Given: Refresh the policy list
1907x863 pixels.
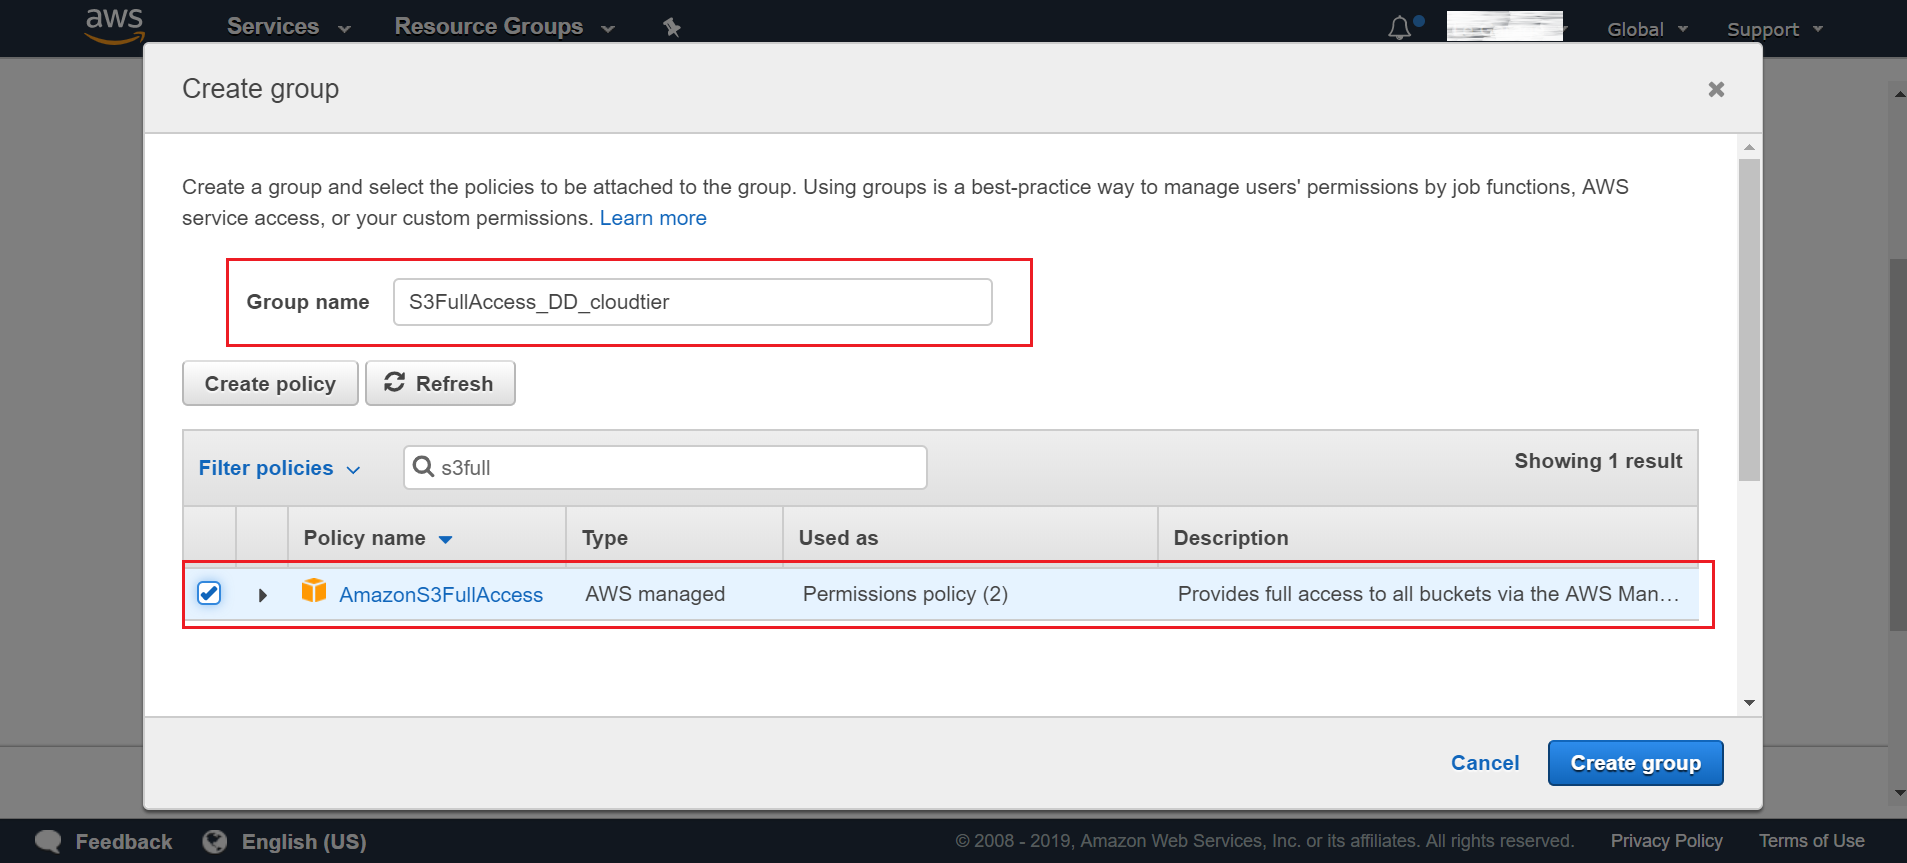Looking at the screenshot, I should (440, 384).
